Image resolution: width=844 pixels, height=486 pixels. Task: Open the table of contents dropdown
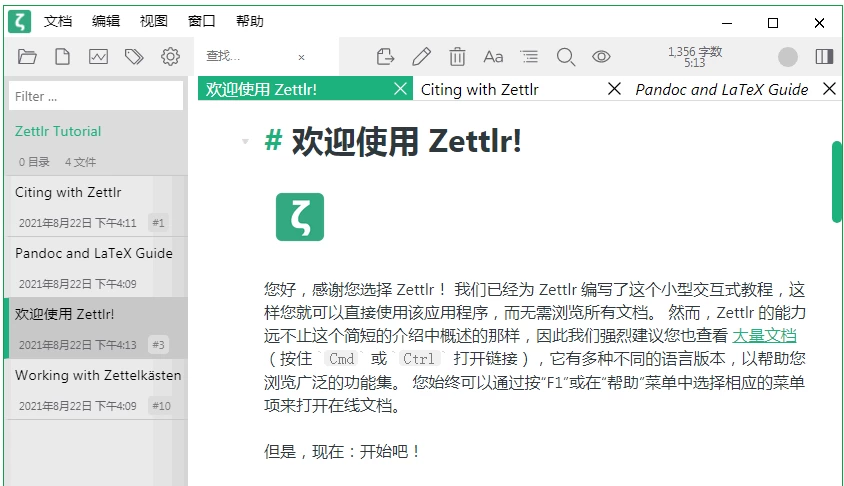529,57
